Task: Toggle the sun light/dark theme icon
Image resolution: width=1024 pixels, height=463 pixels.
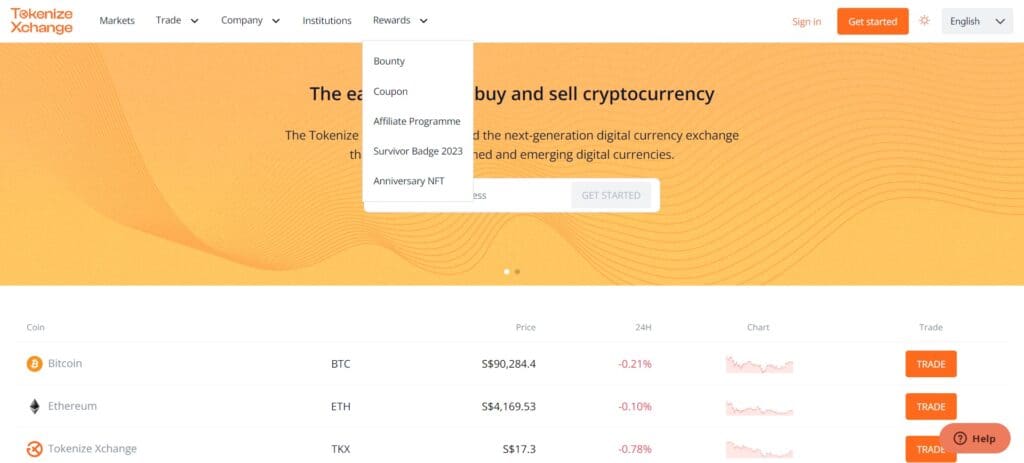Action: coord(924,21)
